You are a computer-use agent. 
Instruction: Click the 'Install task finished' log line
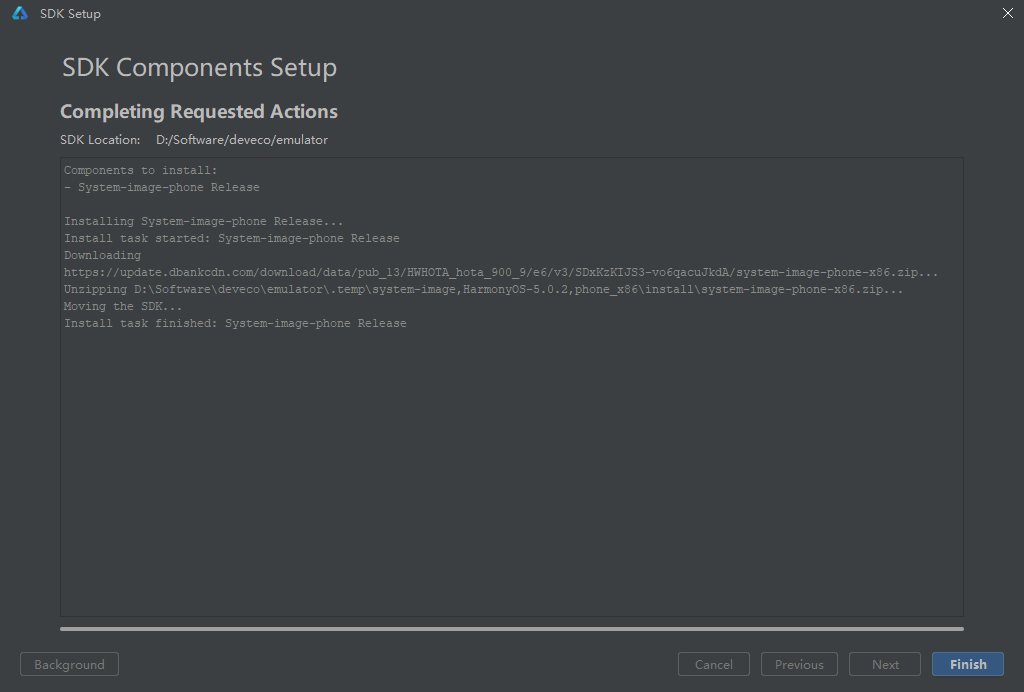tap(235, 323)
